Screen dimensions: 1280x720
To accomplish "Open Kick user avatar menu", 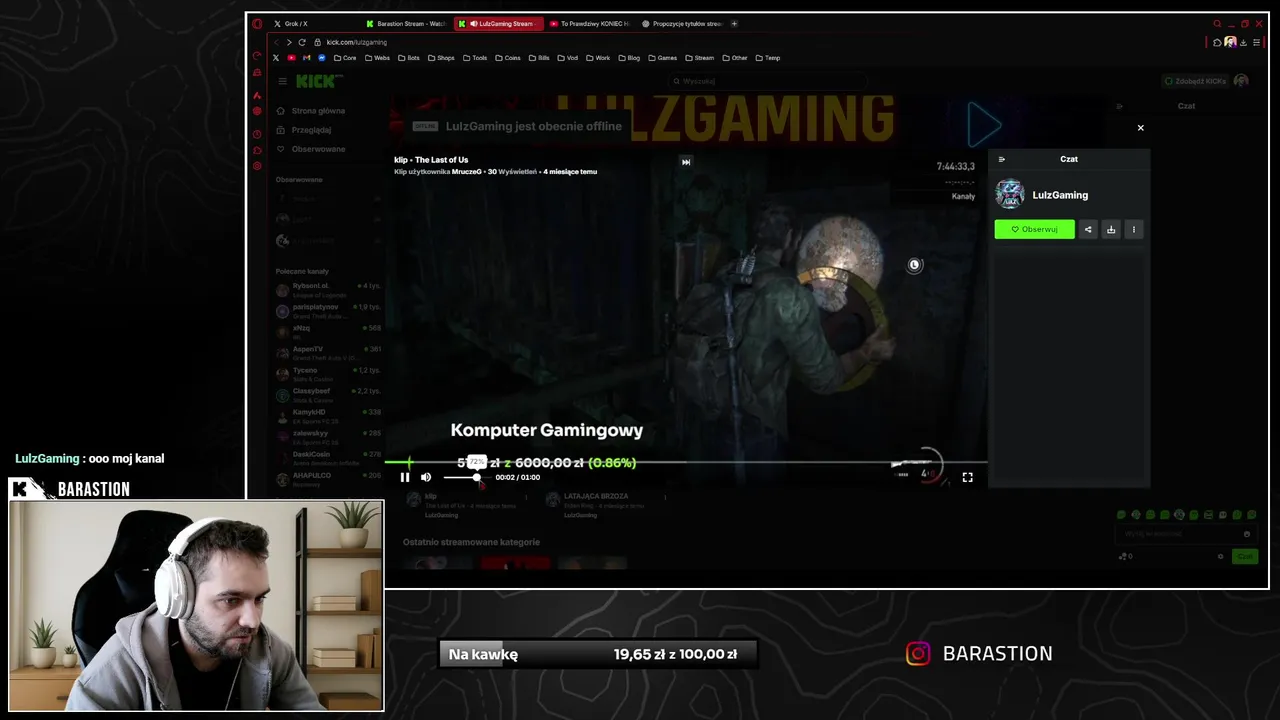I will point(1241,81).
